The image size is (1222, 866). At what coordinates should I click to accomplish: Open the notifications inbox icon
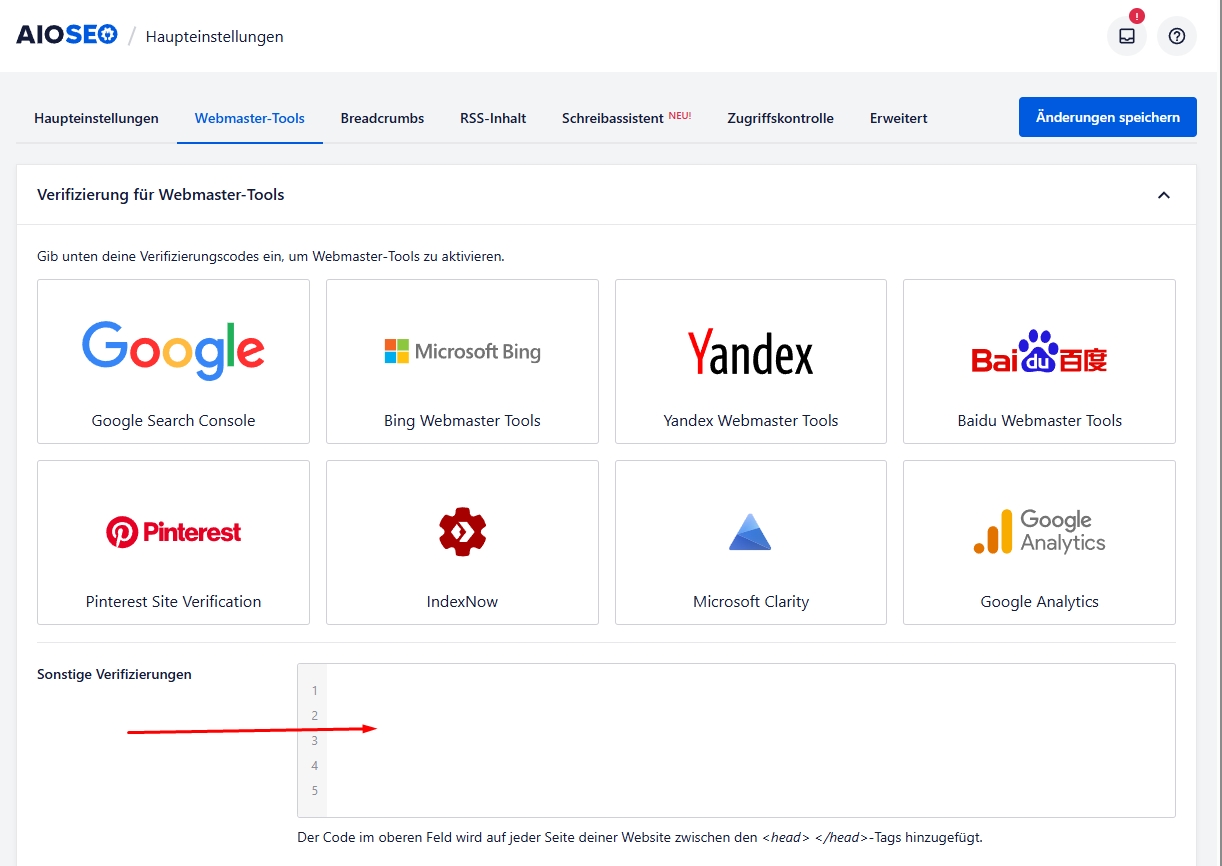[x=1127, y=36]
